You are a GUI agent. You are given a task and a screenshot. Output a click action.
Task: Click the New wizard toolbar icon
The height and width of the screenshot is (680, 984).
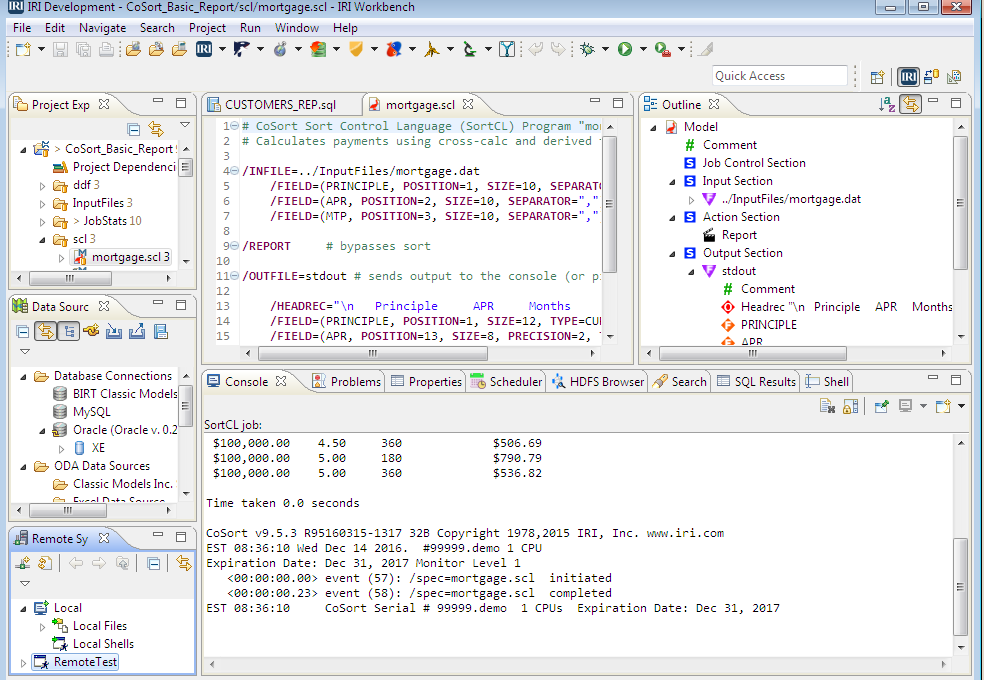pos(23,49)
